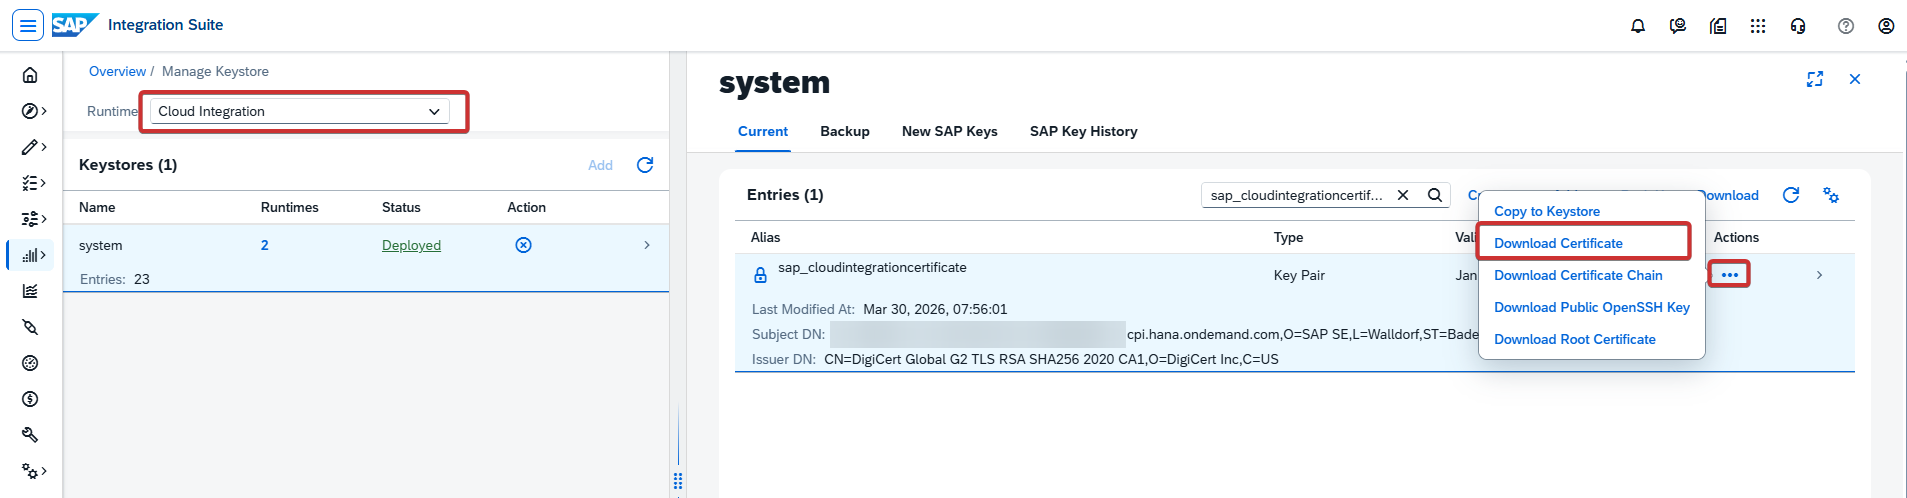Open three-dot actions for sap_cloudintegrationcertificate
The image size is (1907, 498).
pos(1729,274)
